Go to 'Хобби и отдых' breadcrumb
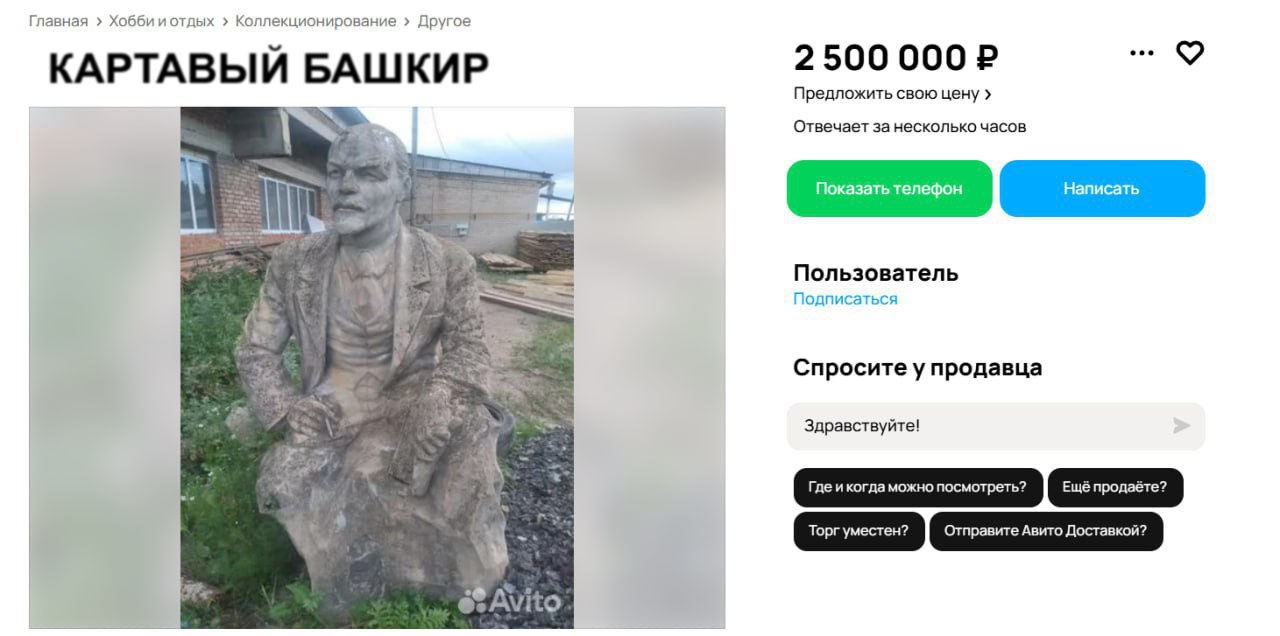The width and height of the screenshot is (1280, 636). click(161, 21)
